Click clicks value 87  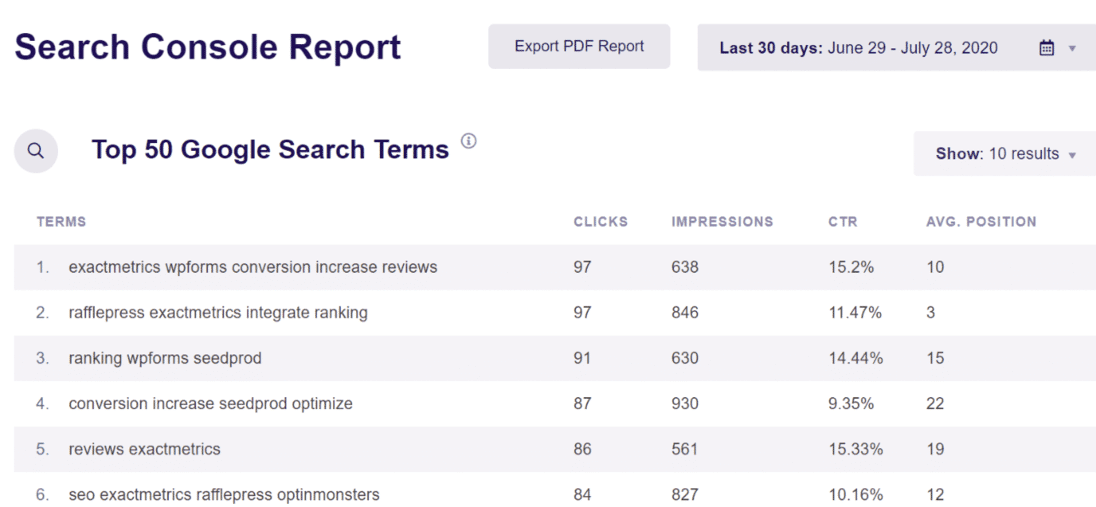coord(582,404)
